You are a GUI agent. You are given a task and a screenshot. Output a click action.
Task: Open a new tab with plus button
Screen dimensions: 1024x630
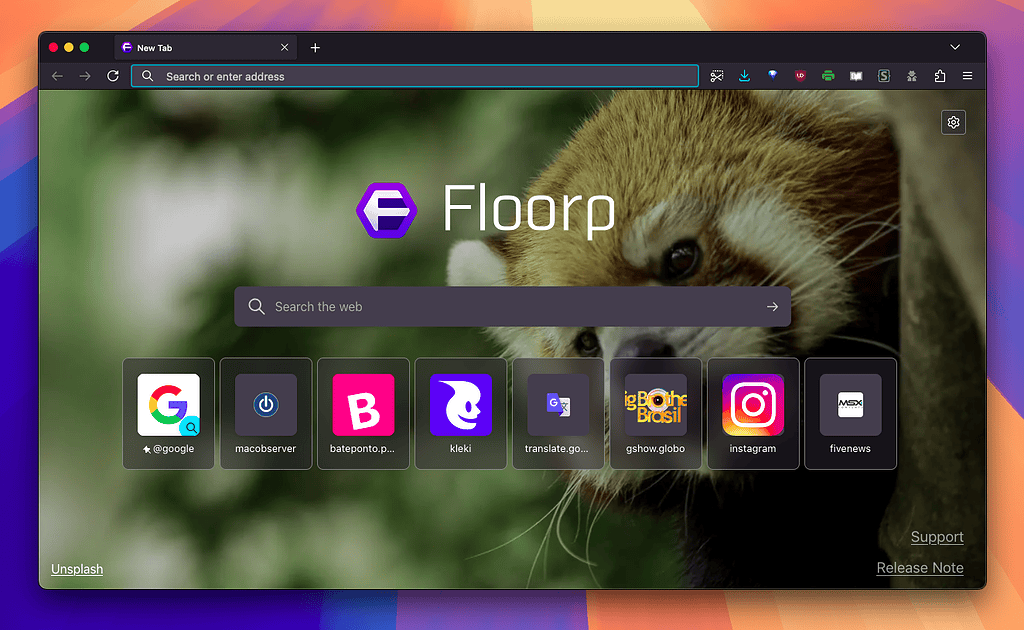[x=315, y=47]
